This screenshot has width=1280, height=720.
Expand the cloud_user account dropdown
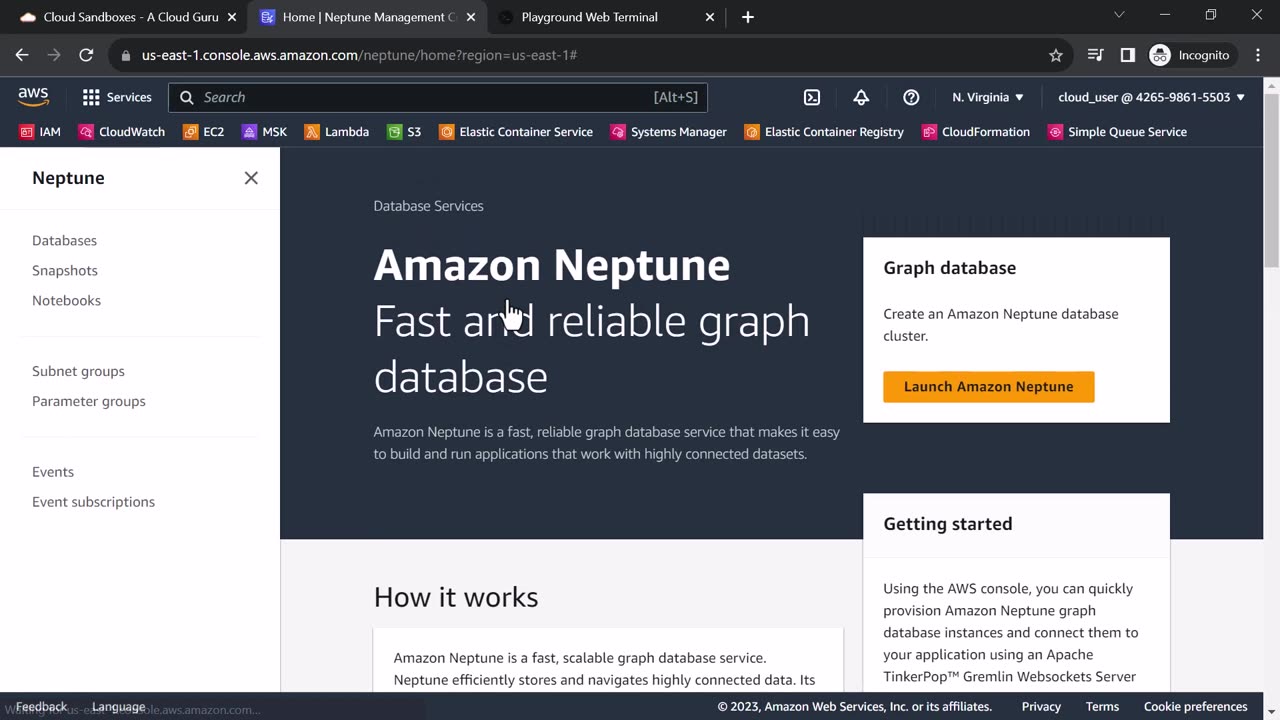click(x=1151, y=97)
